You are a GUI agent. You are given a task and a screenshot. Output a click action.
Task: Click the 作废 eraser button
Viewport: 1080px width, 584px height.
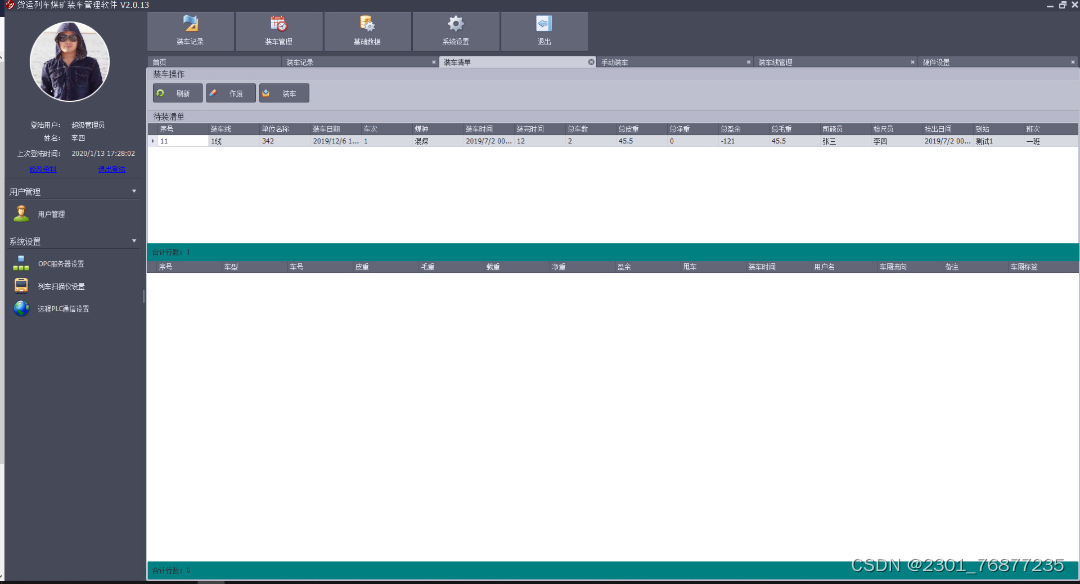[231, 93]
